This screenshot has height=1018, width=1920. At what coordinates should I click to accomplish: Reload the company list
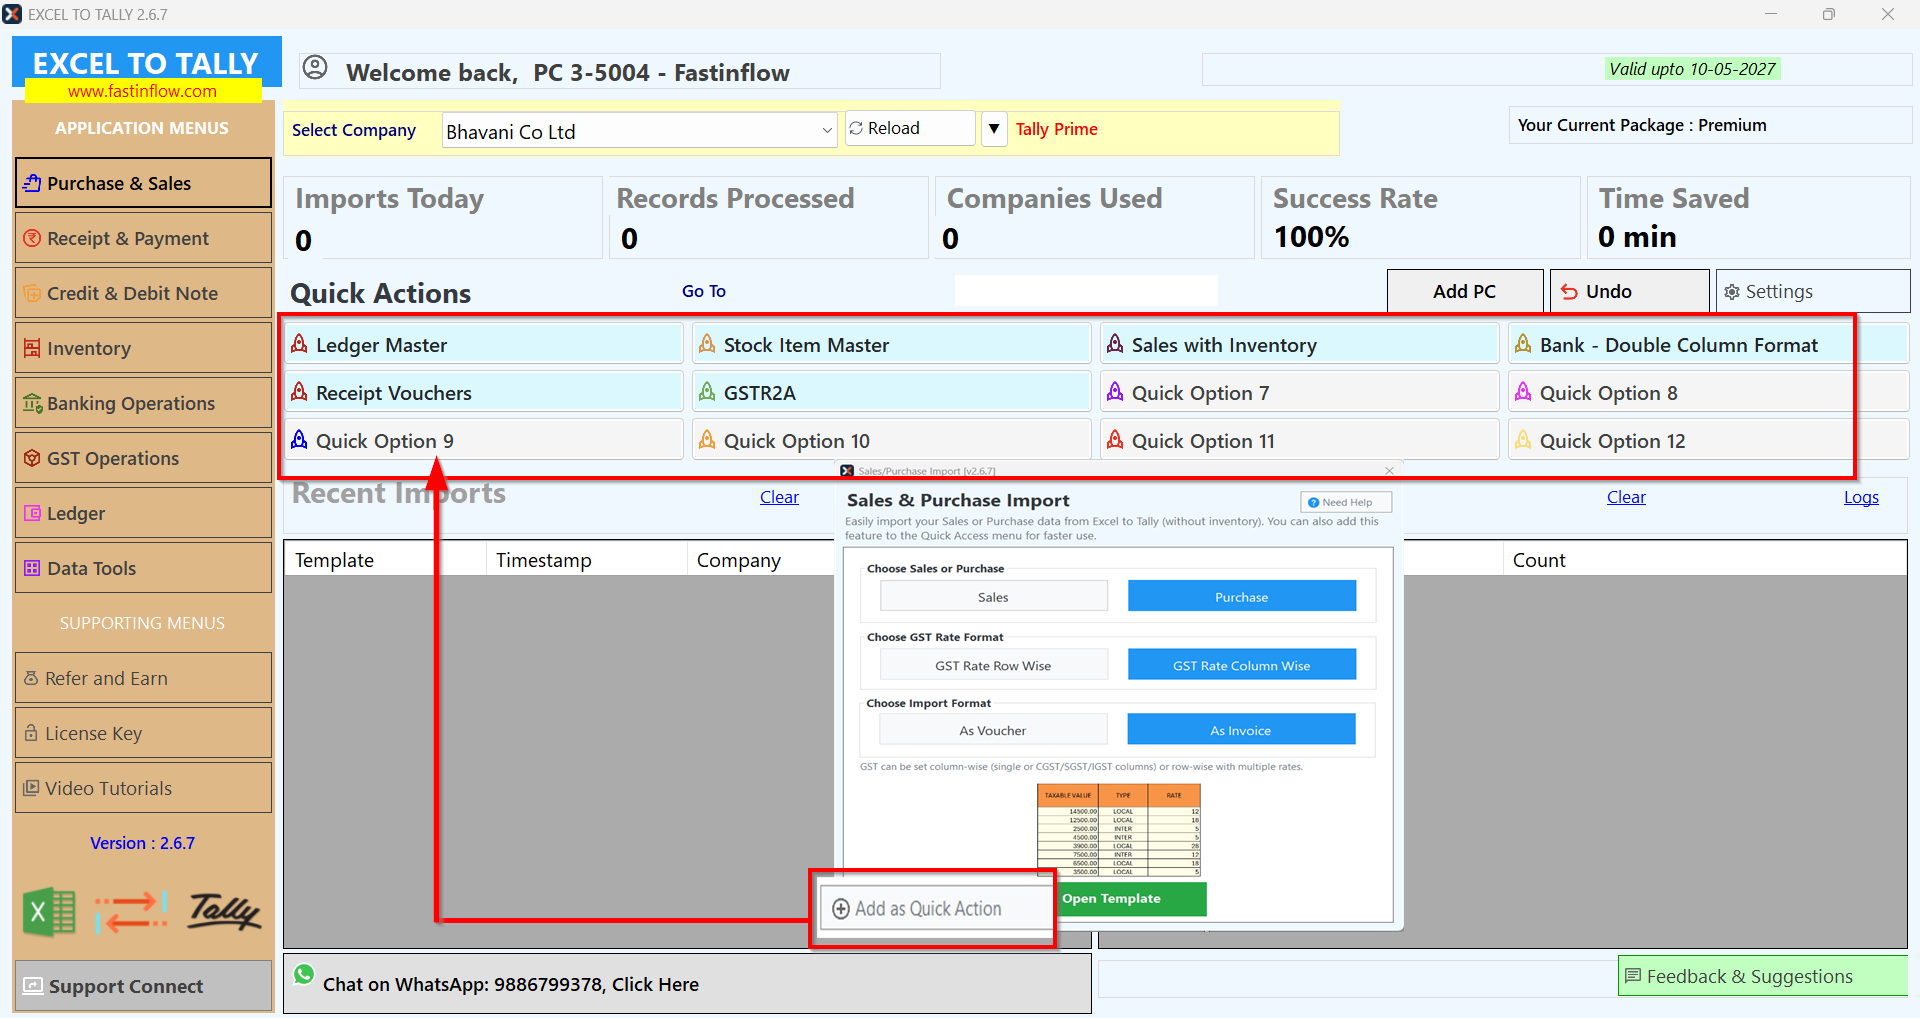click(x=910, y=128)
